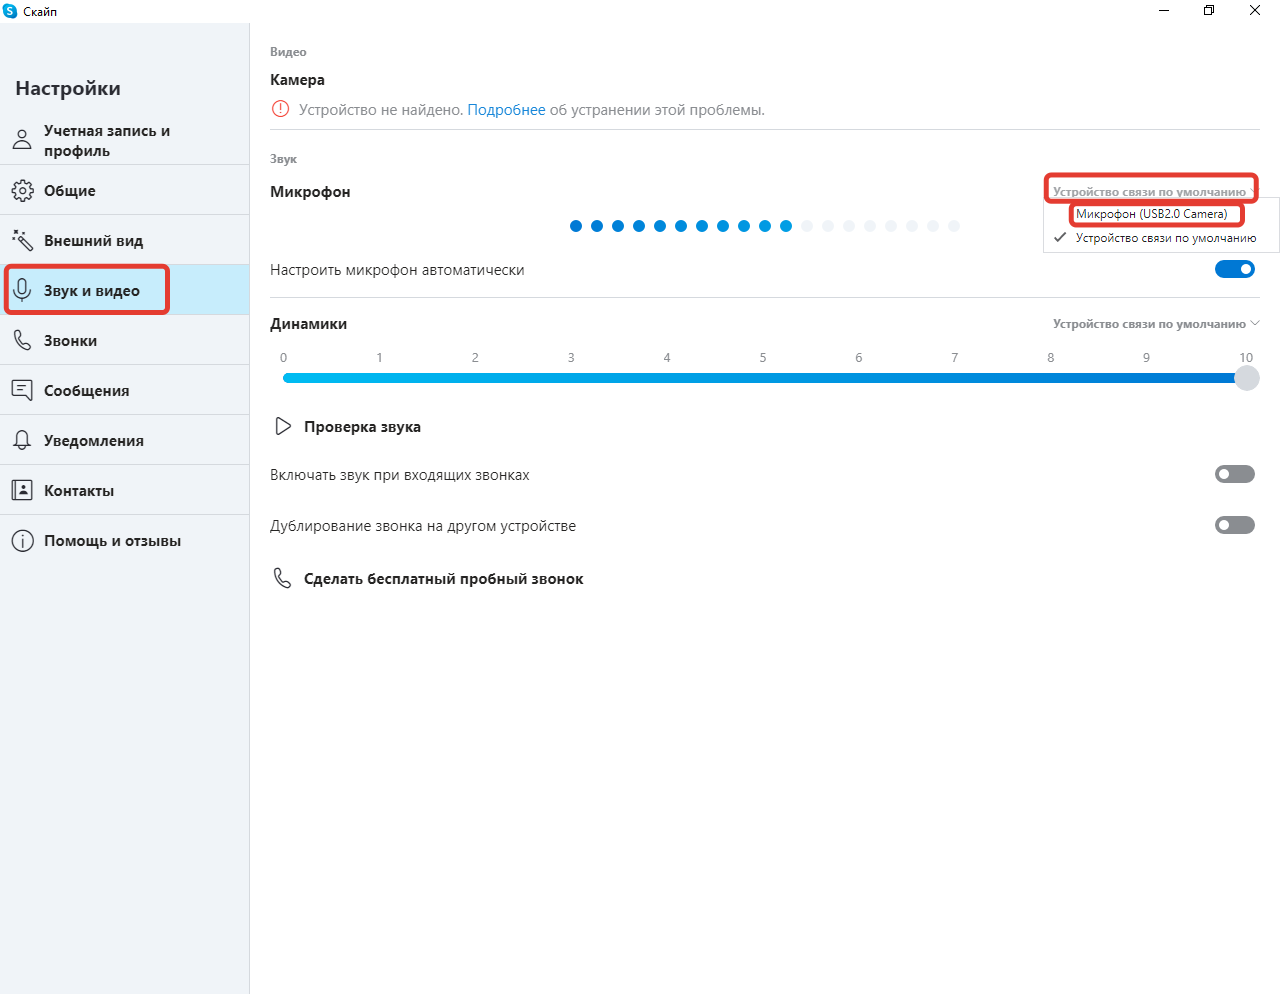Click the person icon for Учетная запись и профиль

pyautogui.click(x=22, y=140)
